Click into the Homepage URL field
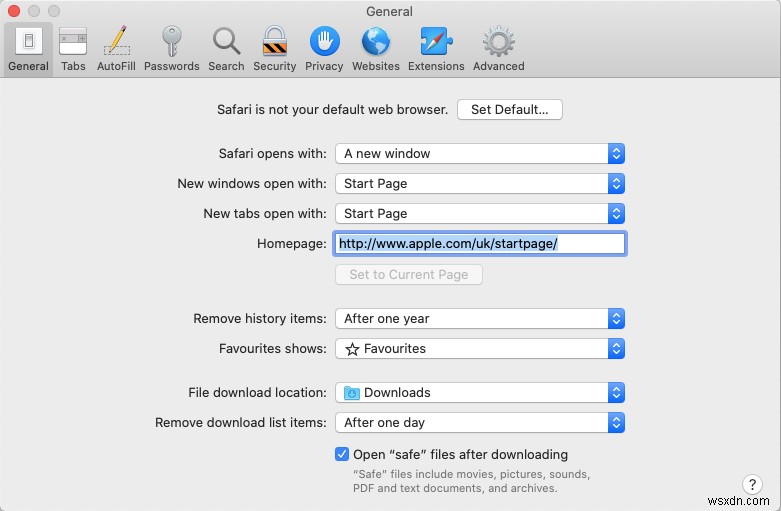The width and height of the screenshot is (781, 511). pyautogui.click(x=480, y=244)
